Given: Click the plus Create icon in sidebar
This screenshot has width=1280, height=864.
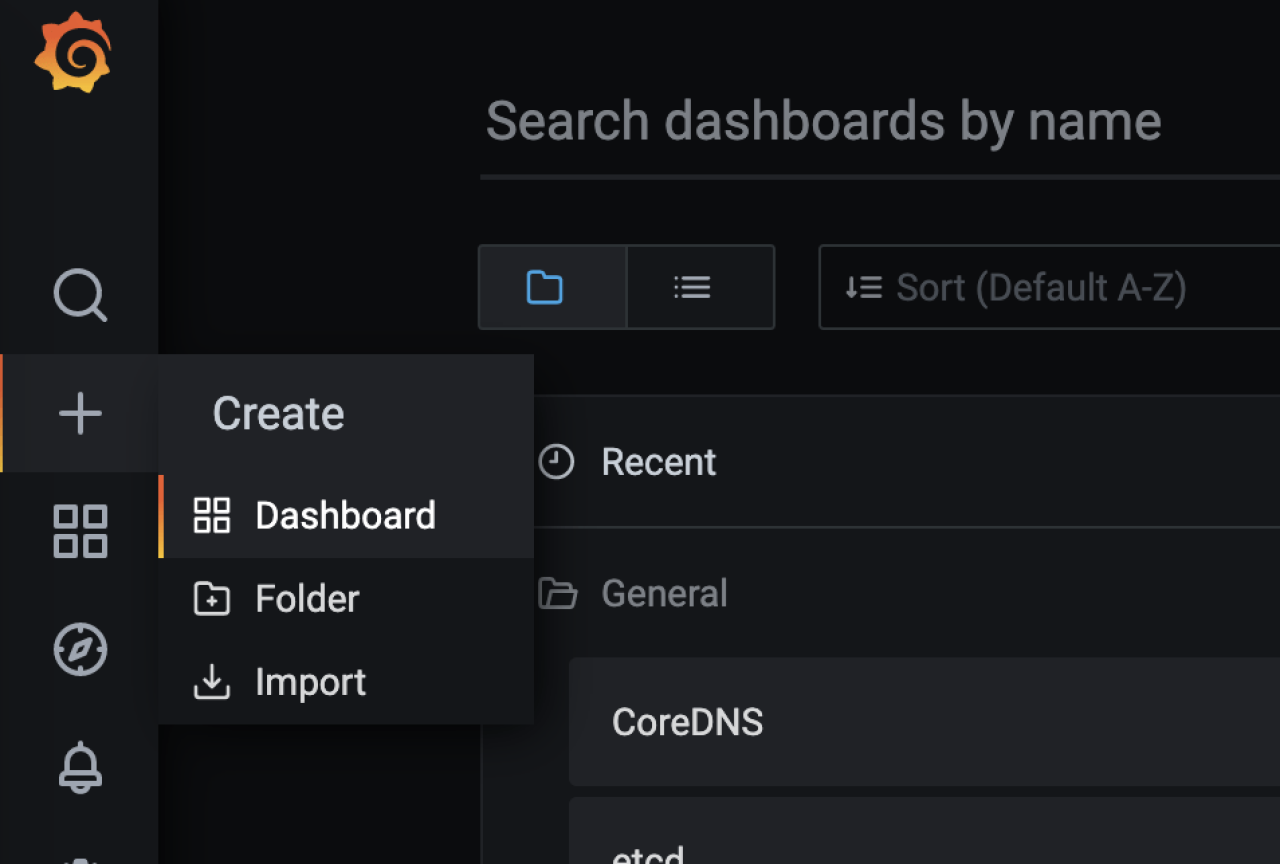Looking at the screenshot, I should coord(80,413).
